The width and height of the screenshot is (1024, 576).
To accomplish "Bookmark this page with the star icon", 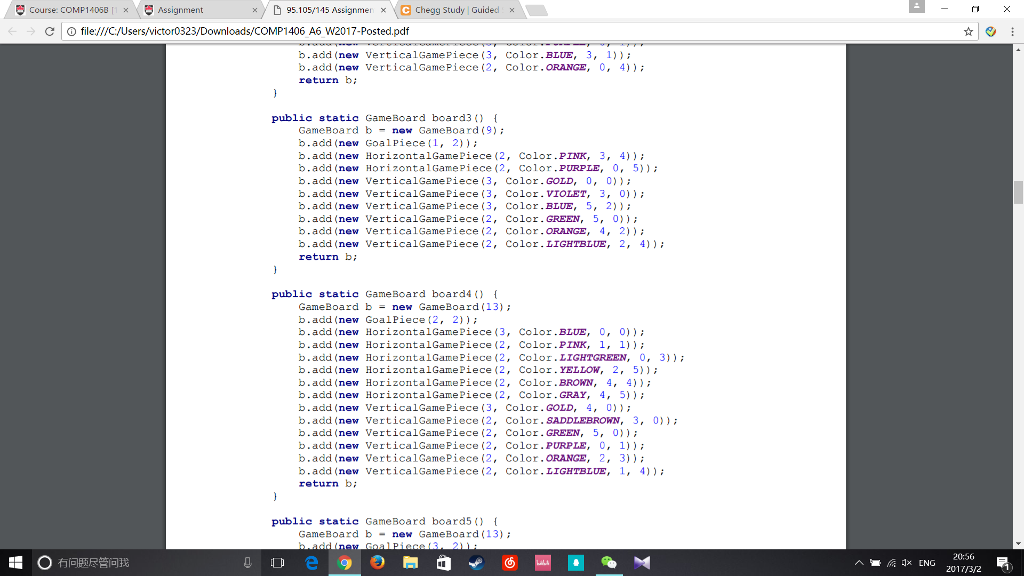I will [x=969, y=31].
